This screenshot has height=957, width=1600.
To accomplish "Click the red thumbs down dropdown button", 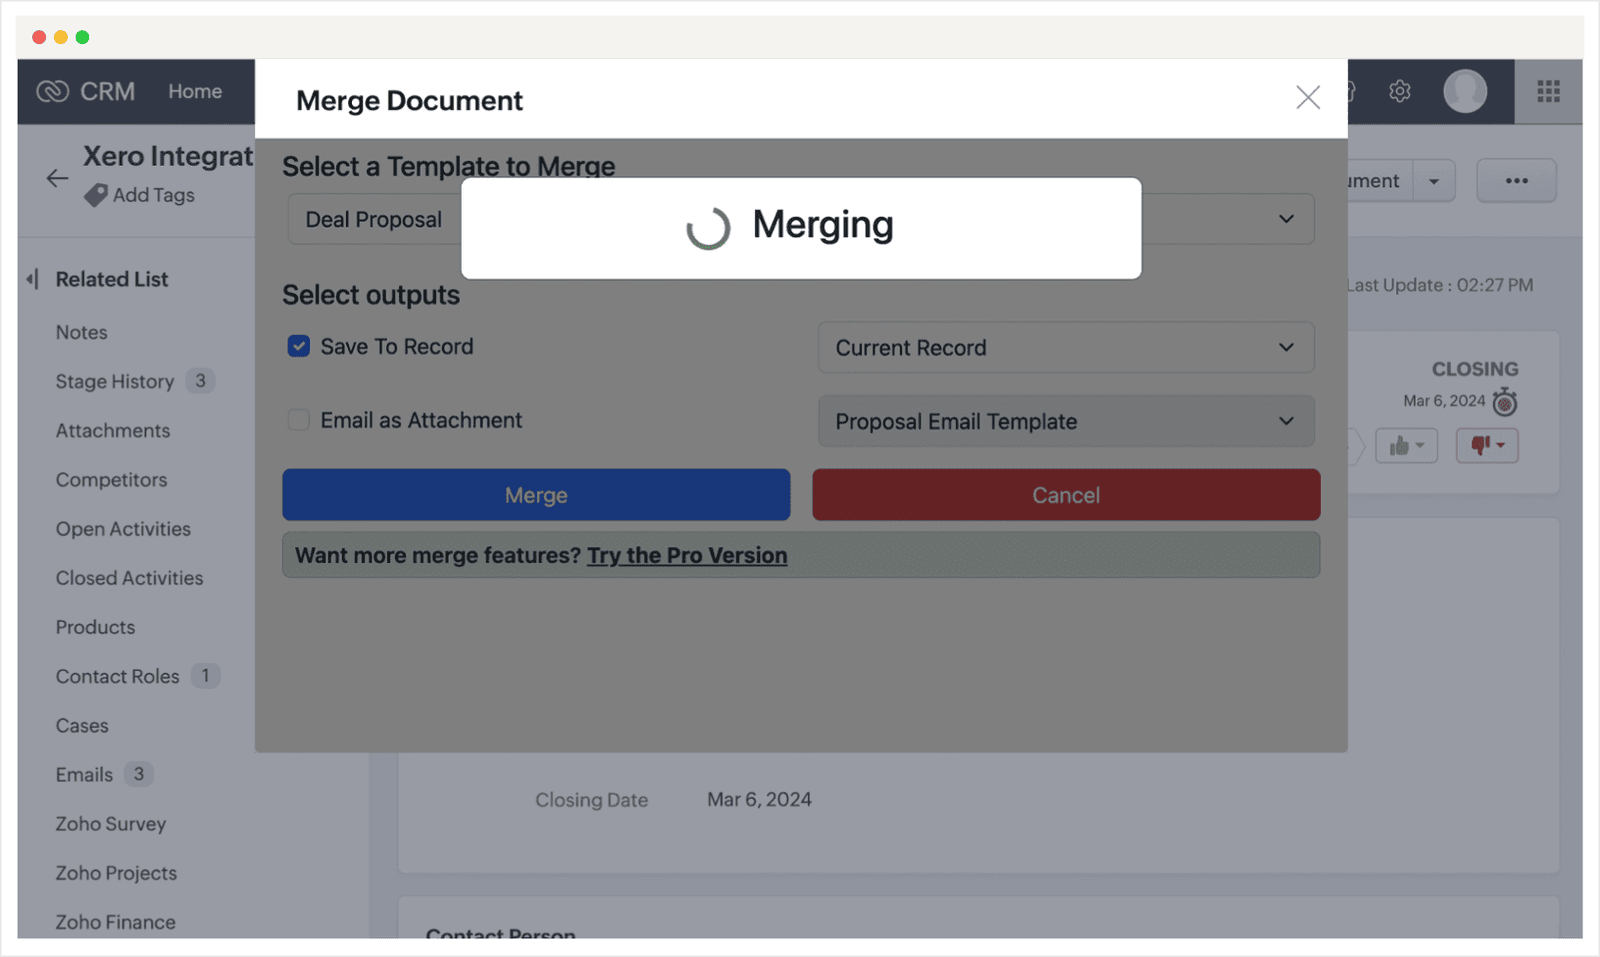I will click(x=1488, y=446).
